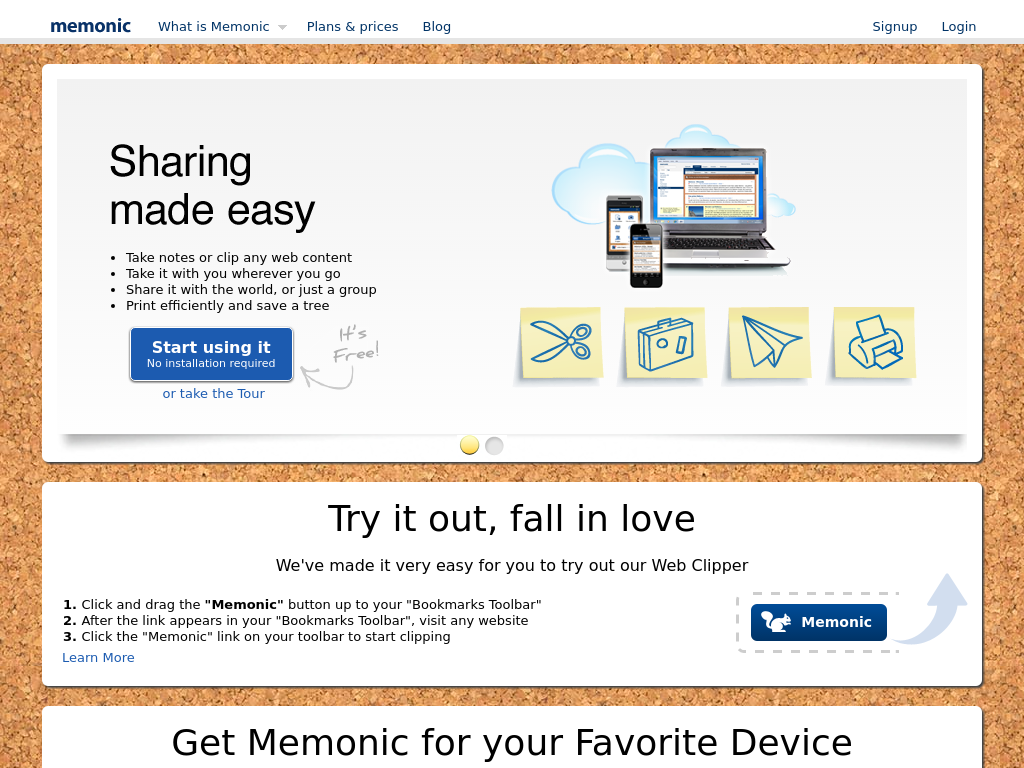This screenshot has height=768, width=1024.
Task: Switch to the second gray slide dot
Action: pyautogui.click(x=494, y=445)
